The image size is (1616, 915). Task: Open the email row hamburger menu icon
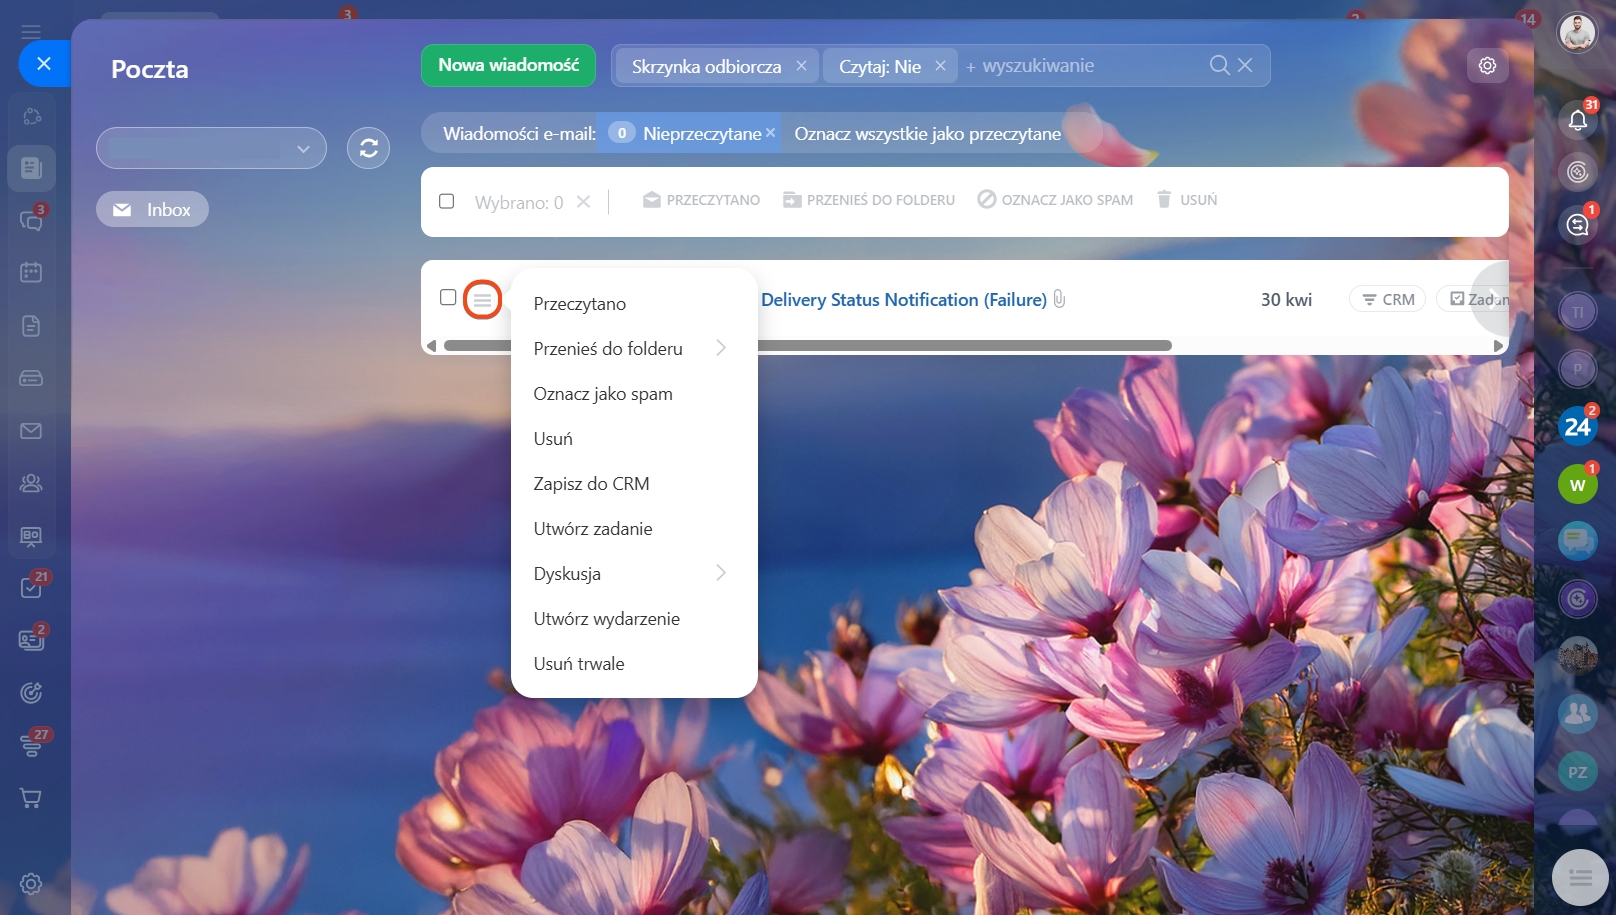coord(482,299)
